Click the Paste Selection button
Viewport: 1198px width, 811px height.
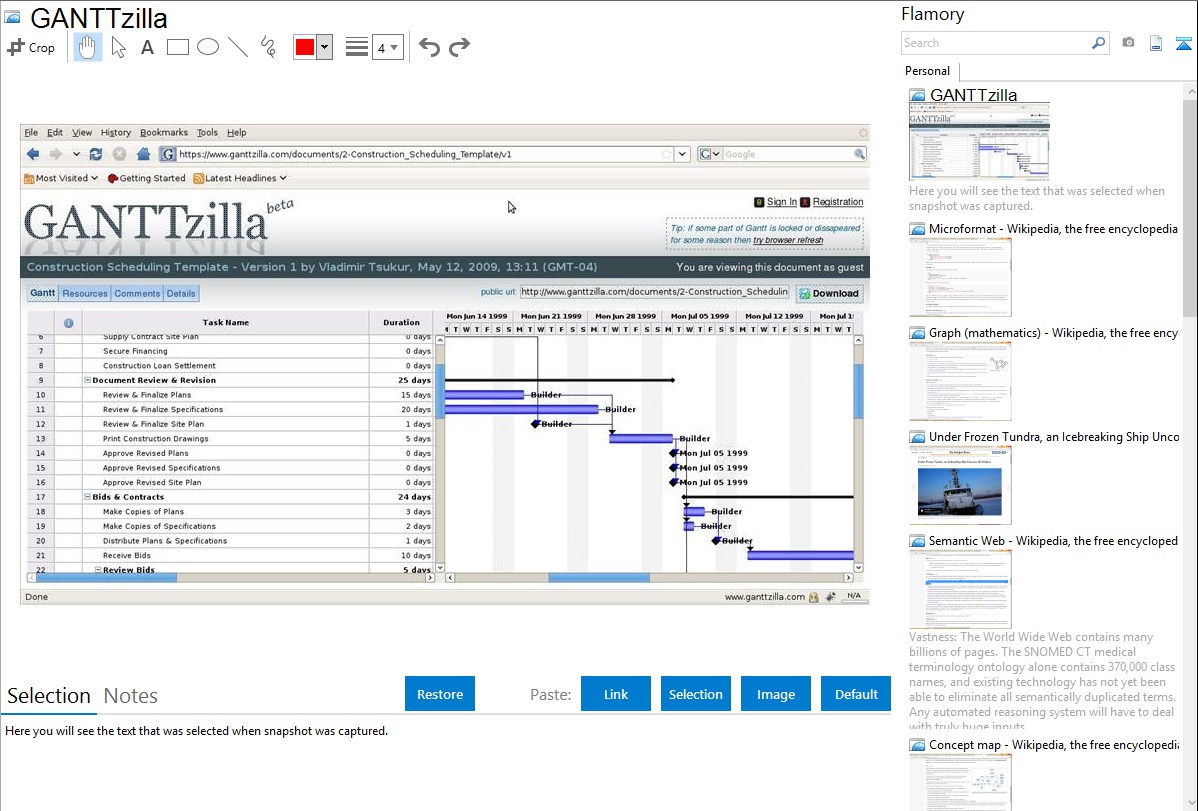pyautogui.click(x=695, y=694)
